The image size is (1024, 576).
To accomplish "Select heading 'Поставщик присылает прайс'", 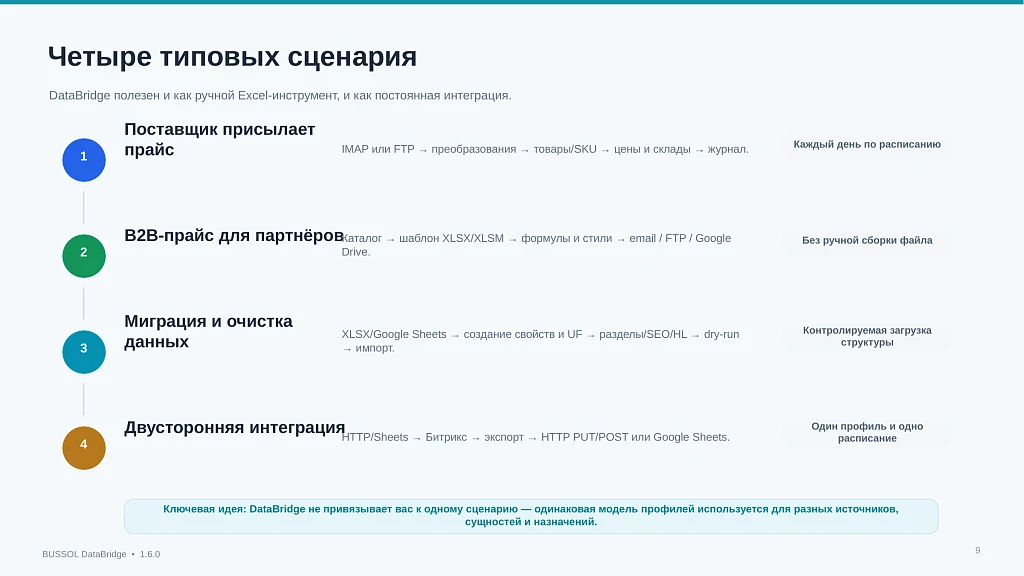I will point(219,139).
